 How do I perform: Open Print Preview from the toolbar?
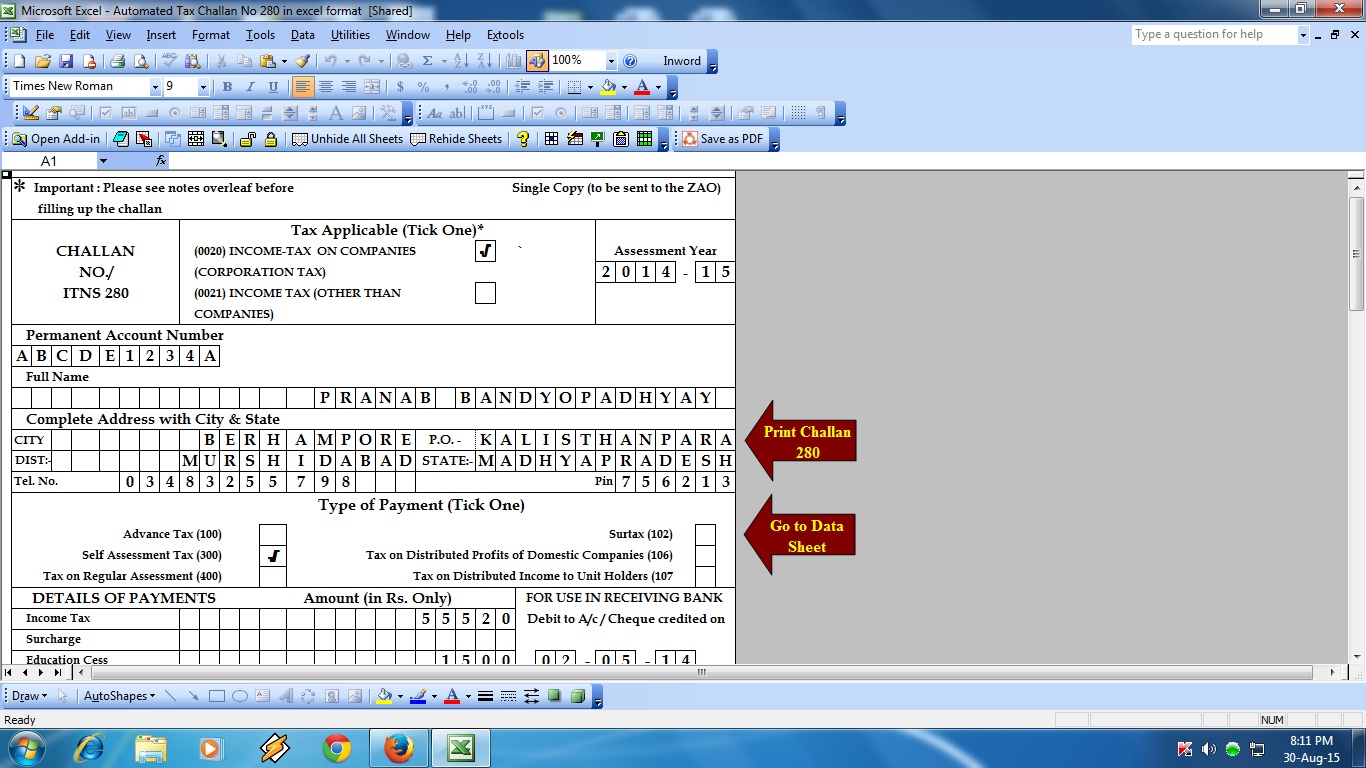click(141, 61)
